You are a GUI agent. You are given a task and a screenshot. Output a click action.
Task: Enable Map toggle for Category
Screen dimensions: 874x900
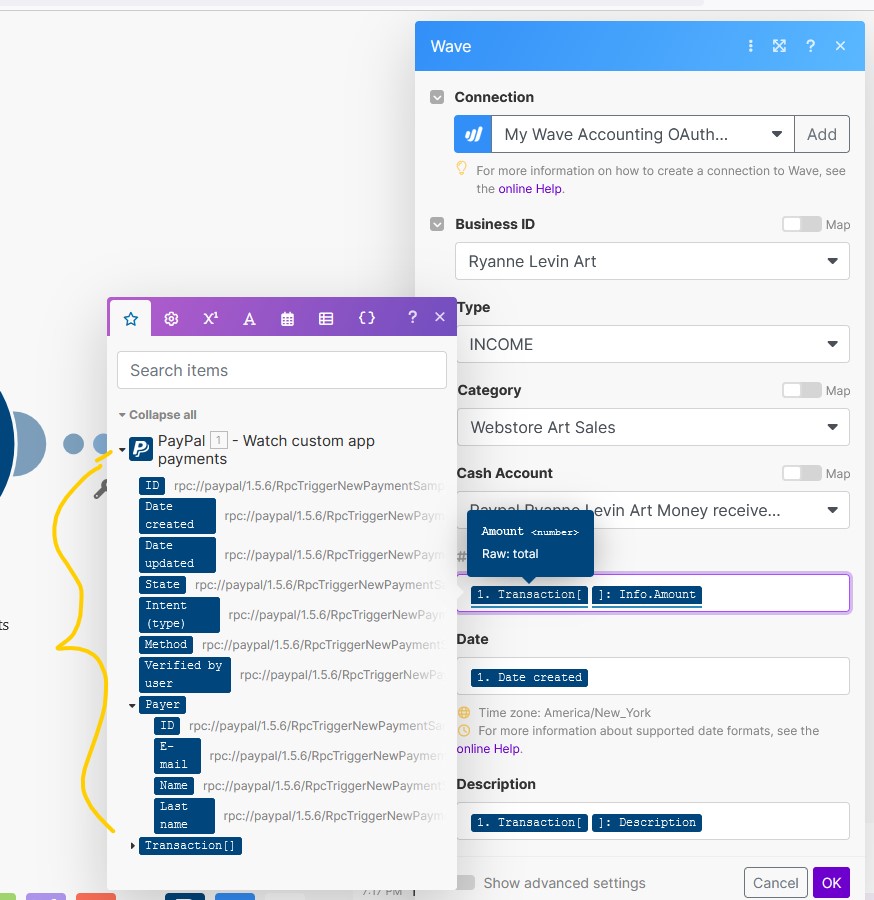click(x=802, y=390)
